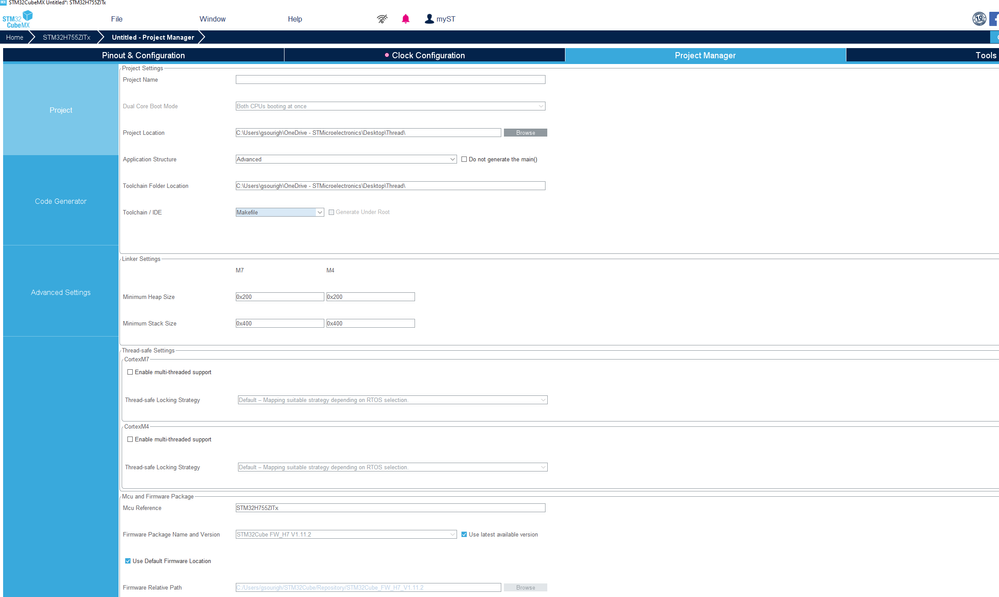
Task: Go to Home in the breadcrumb
Action: [14, 38]
